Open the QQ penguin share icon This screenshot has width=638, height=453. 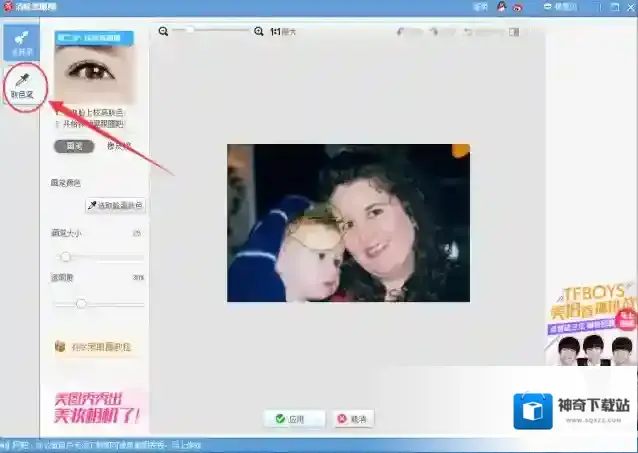pyautogui.click(x=501, y=7)
